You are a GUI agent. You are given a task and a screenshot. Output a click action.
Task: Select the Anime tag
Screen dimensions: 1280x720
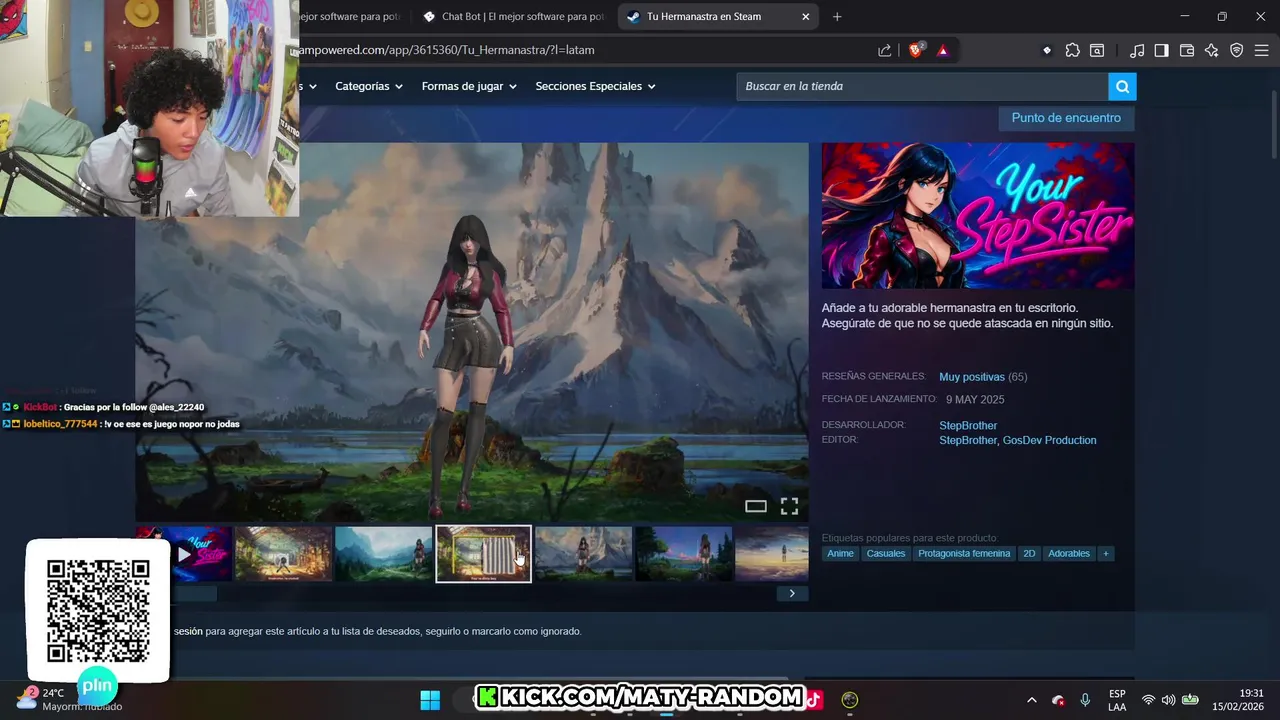(840, 553)
